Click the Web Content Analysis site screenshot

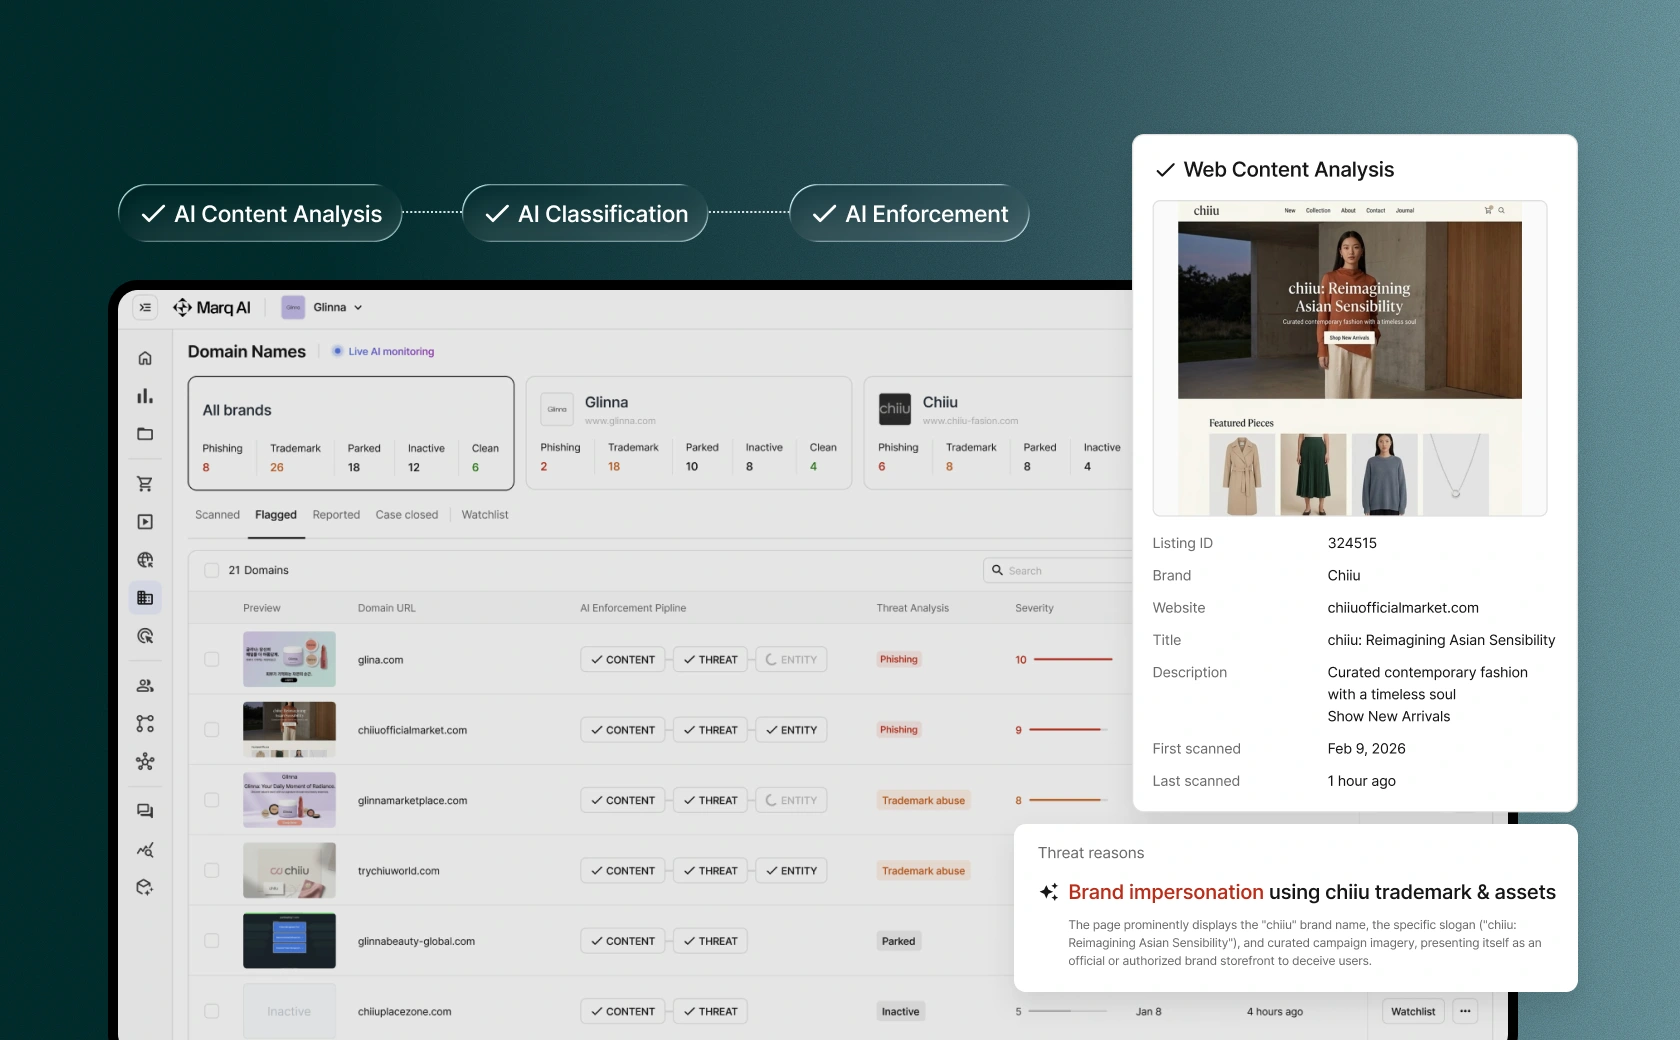(x=1350, y=358)
